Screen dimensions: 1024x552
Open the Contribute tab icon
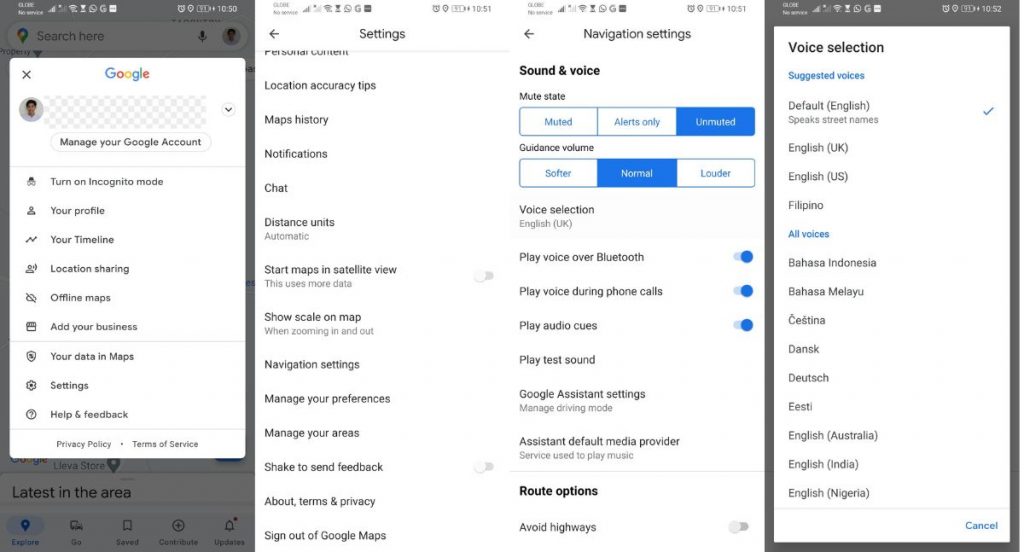coord(178,525)
